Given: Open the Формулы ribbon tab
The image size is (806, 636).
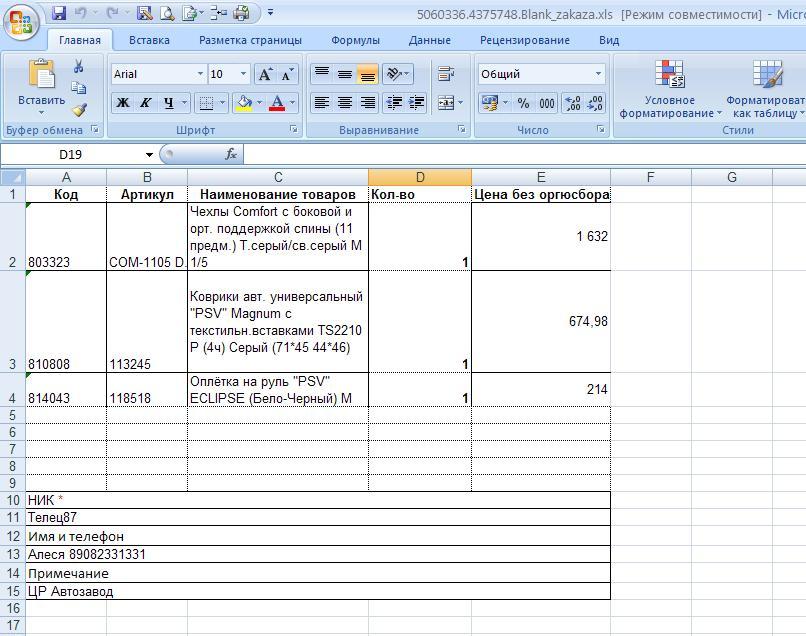Looking at the screenshot, I should [x=355, y=40].
